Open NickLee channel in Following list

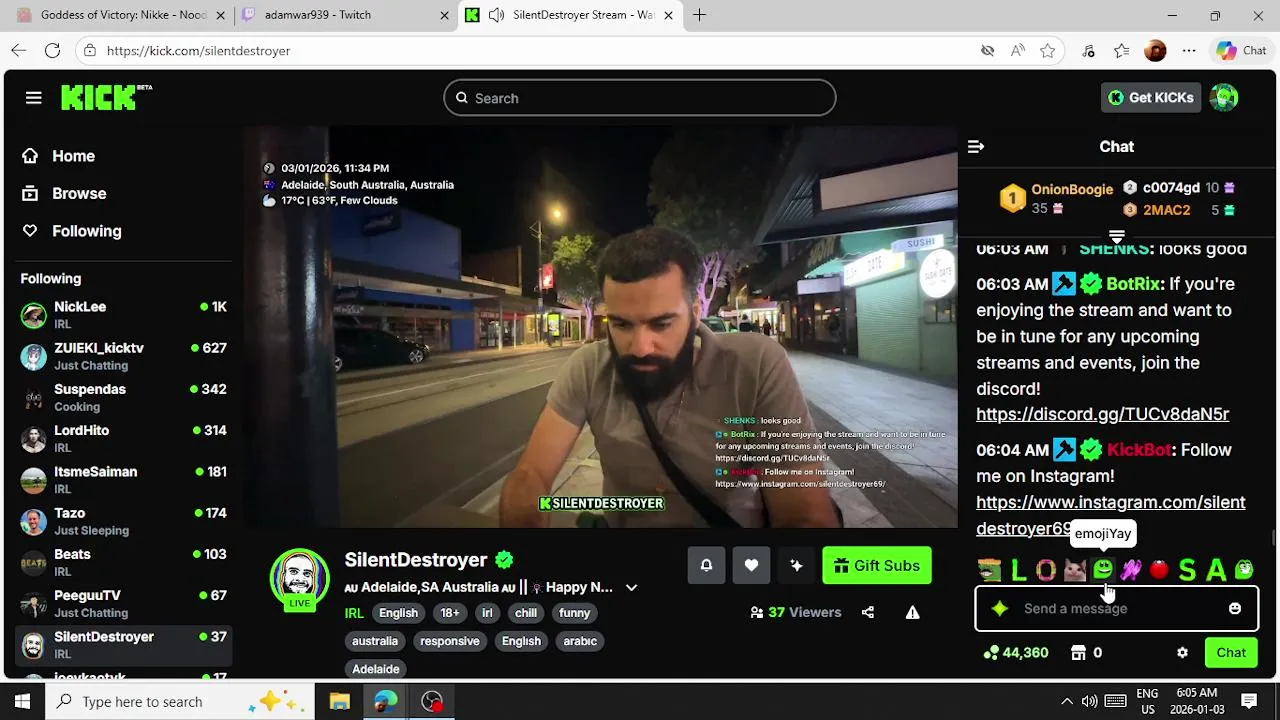click(x=124, y=315)
